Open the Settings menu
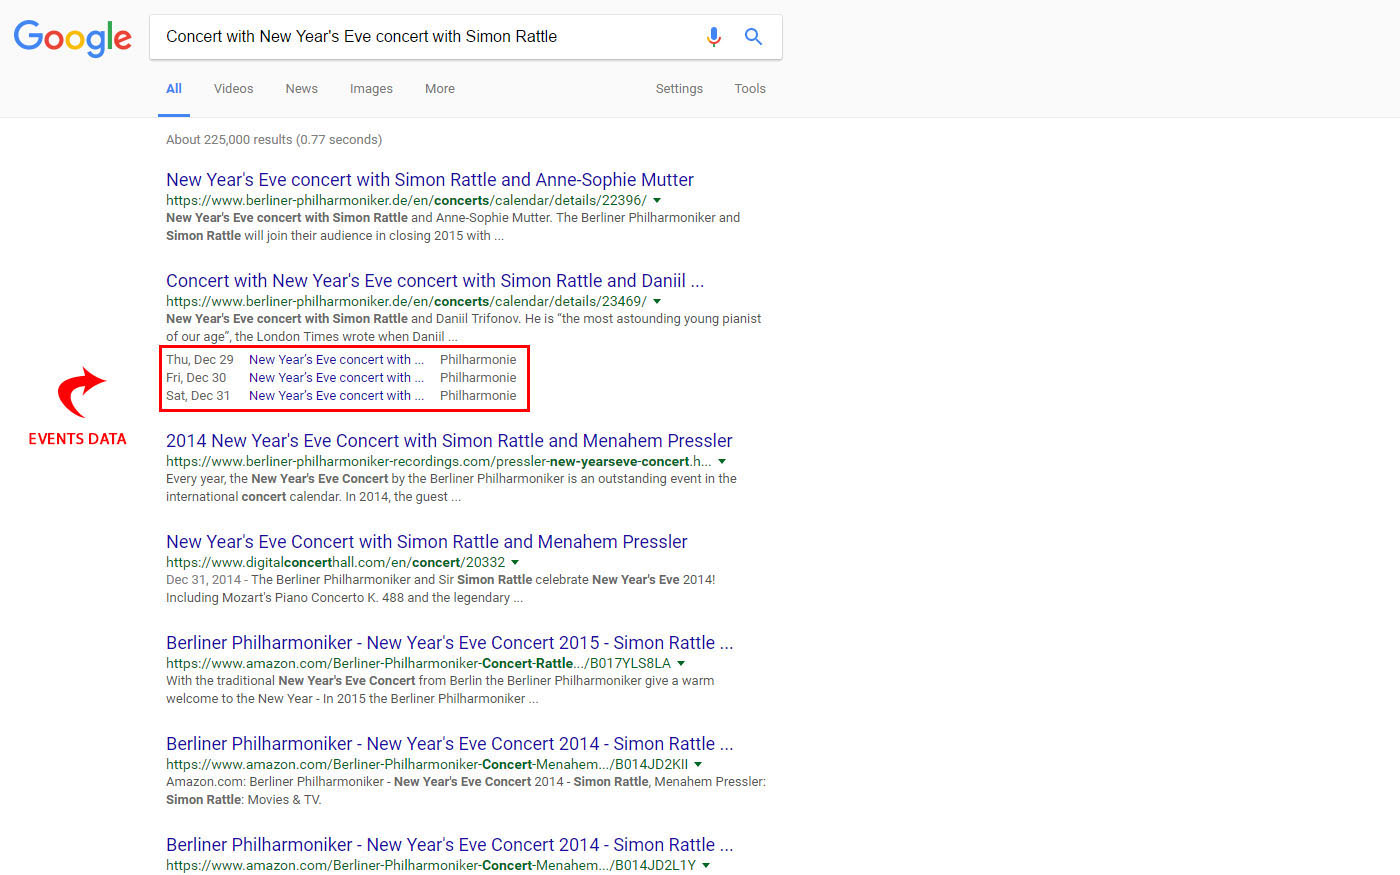The height and width of the screenshot is (875, 1400). 679,89
